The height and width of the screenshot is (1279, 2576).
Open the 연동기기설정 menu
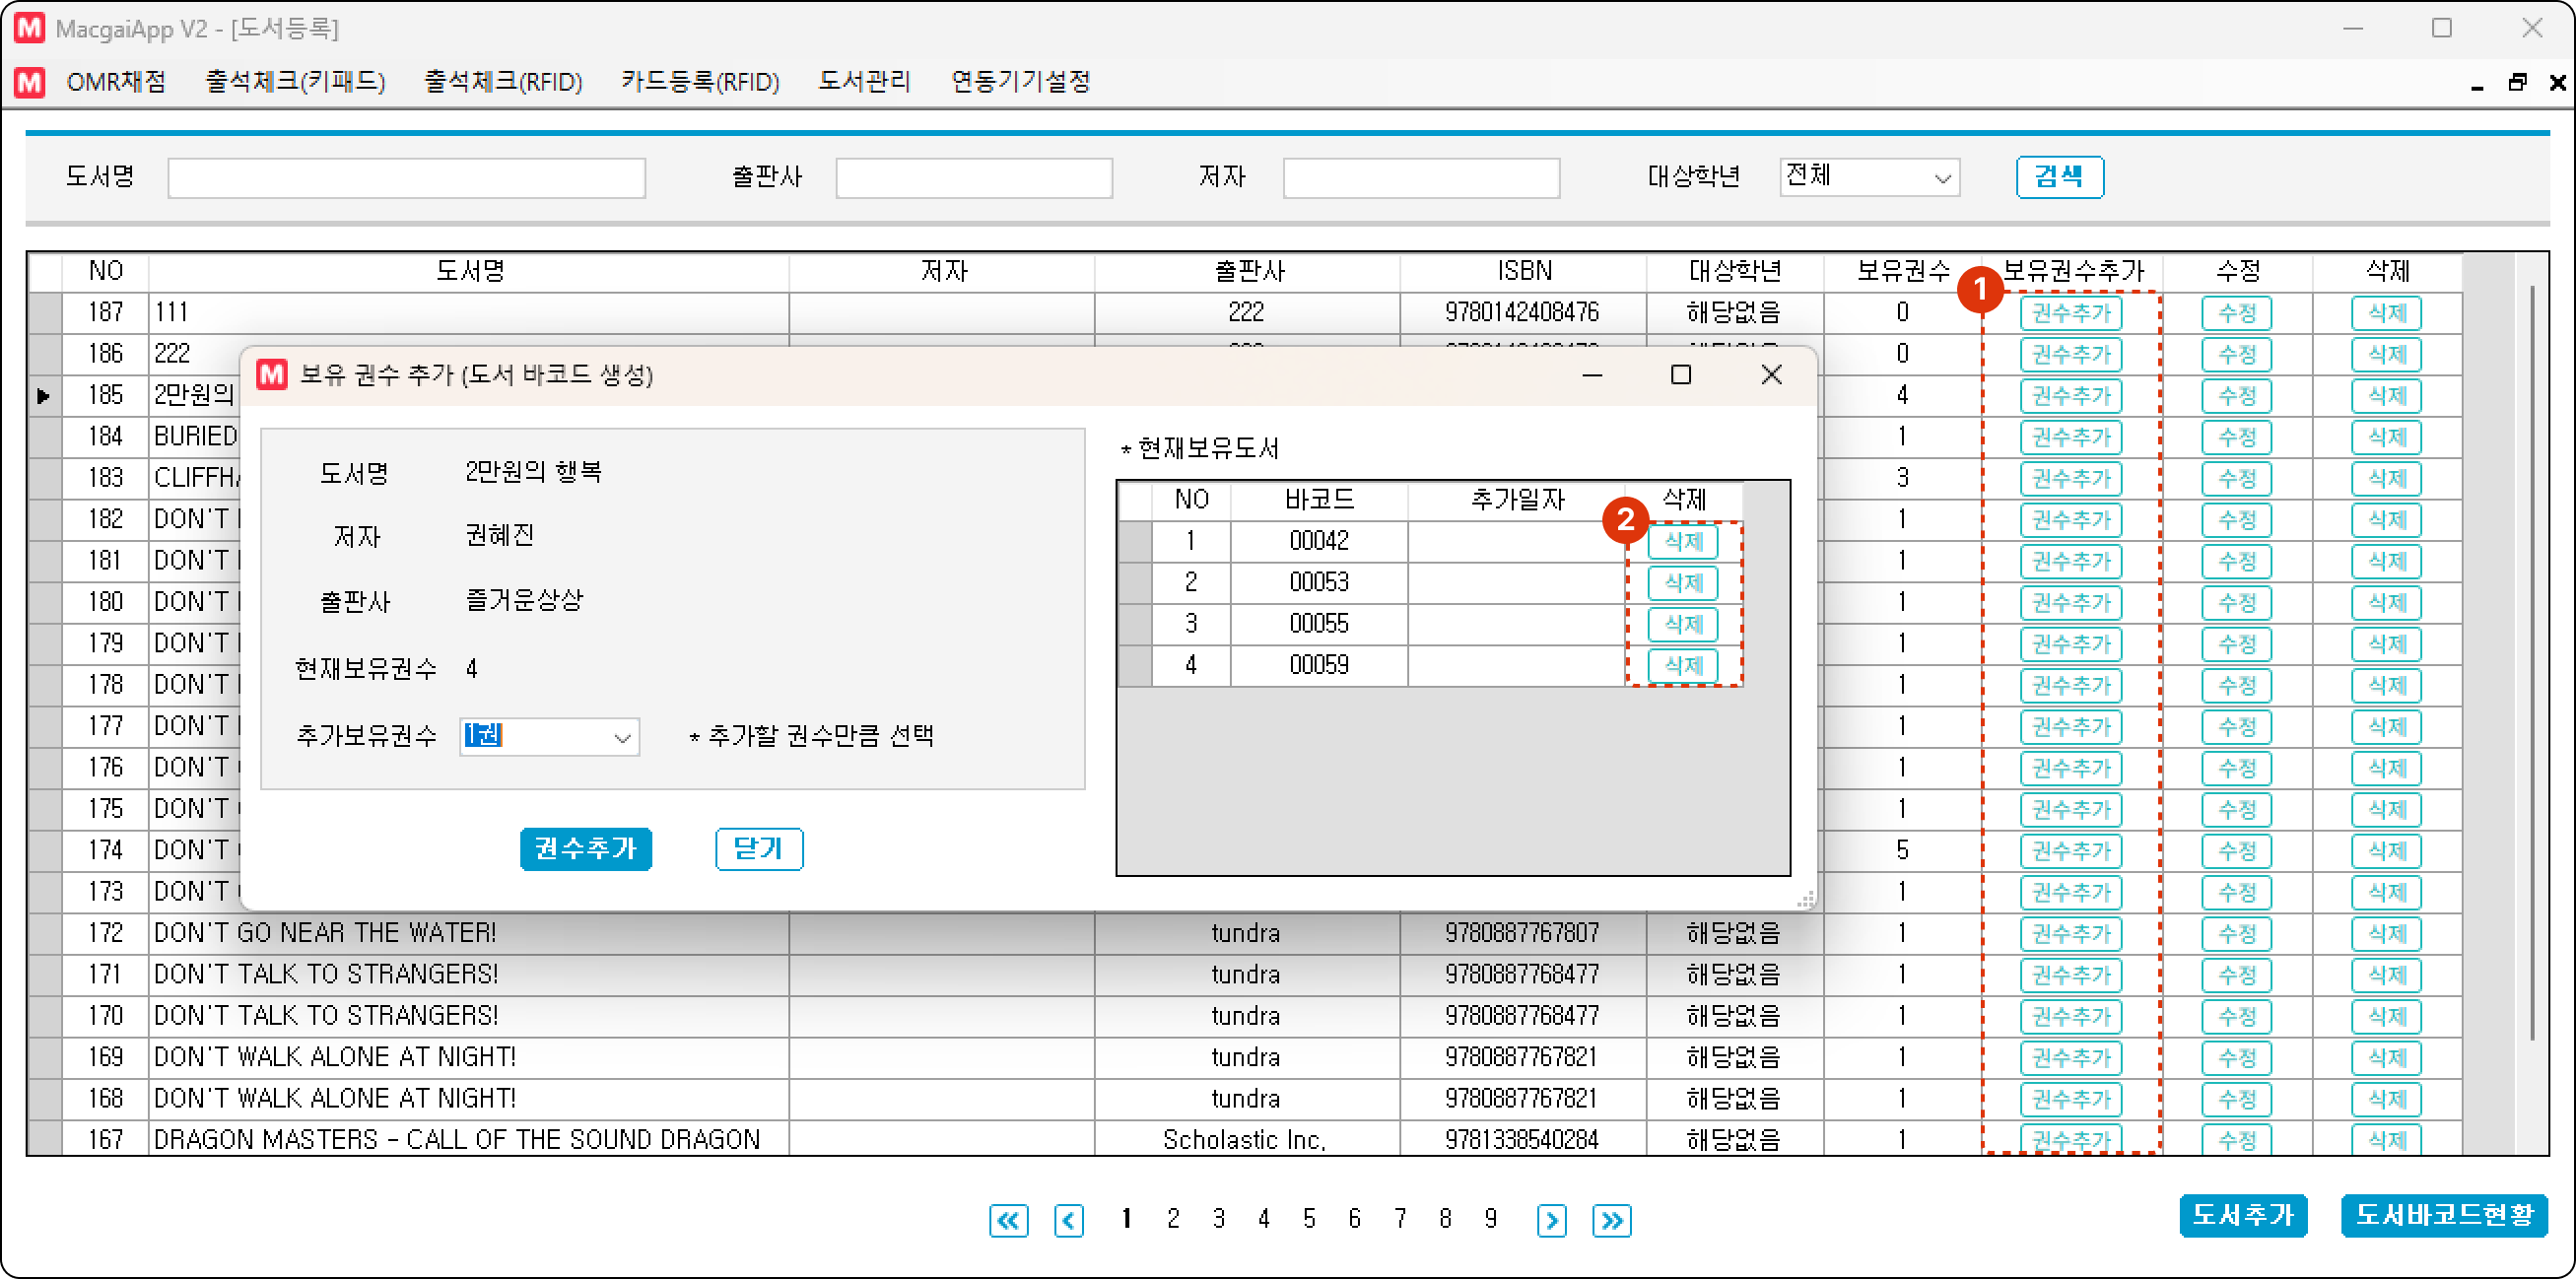pos(1020,82)
